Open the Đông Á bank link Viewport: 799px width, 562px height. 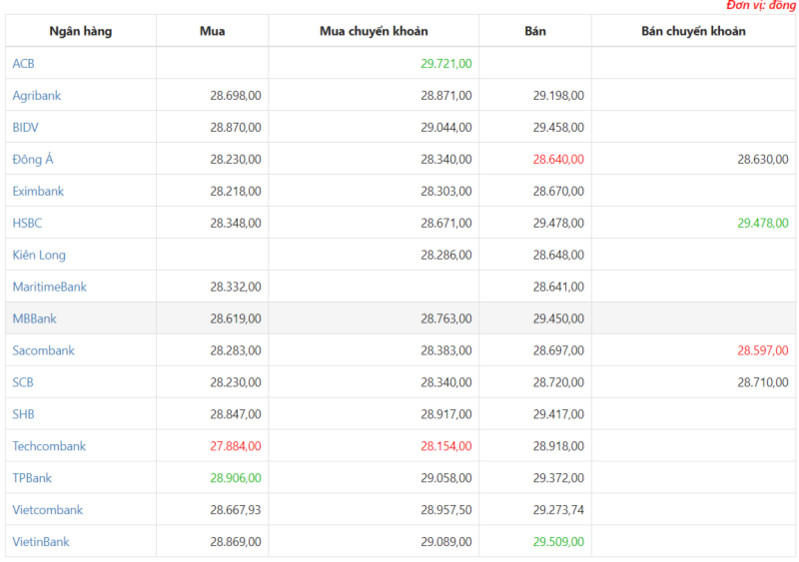pos(33,159)
